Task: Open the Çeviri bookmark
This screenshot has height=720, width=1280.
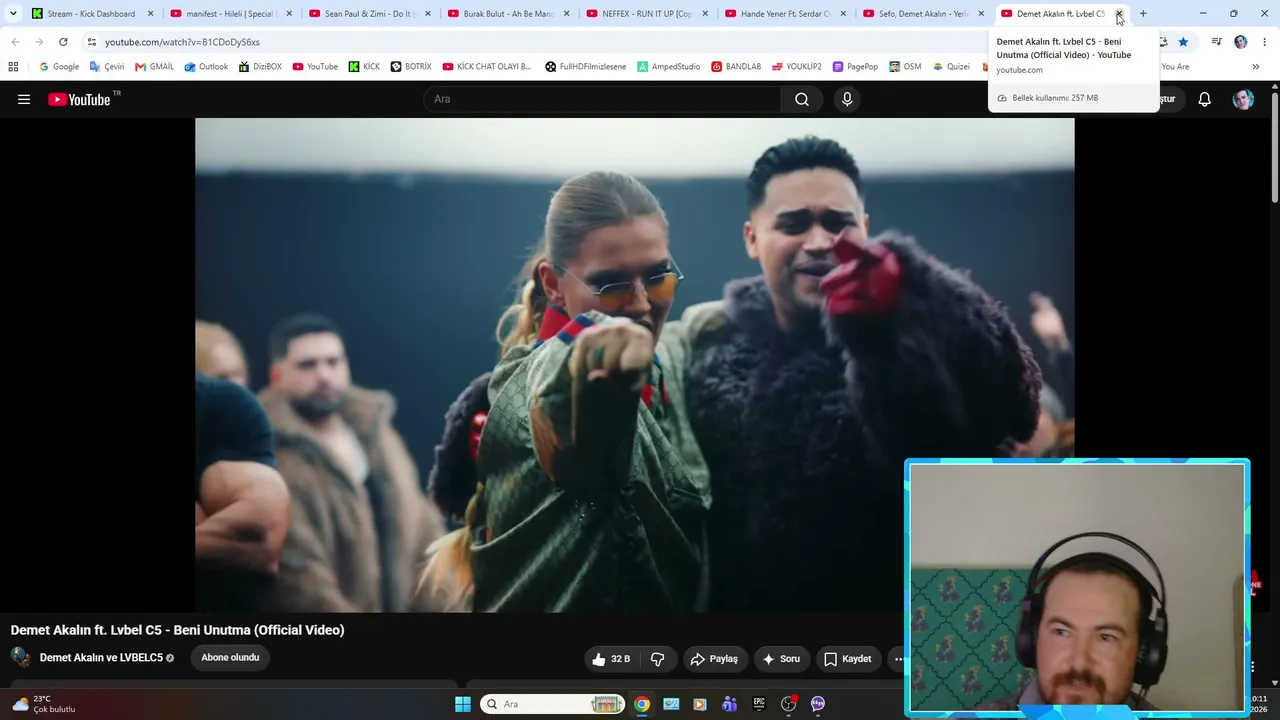Action: pyautogui.click(x=107, y=67)
